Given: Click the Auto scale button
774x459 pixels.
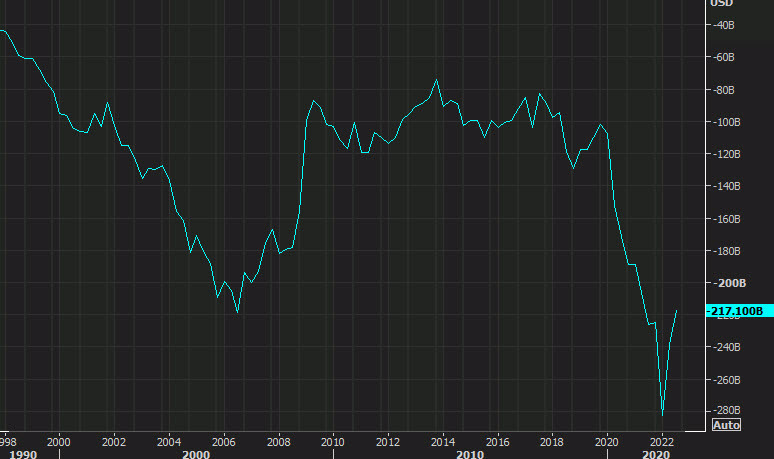Looking at the screenshot, I should [726, 425].
